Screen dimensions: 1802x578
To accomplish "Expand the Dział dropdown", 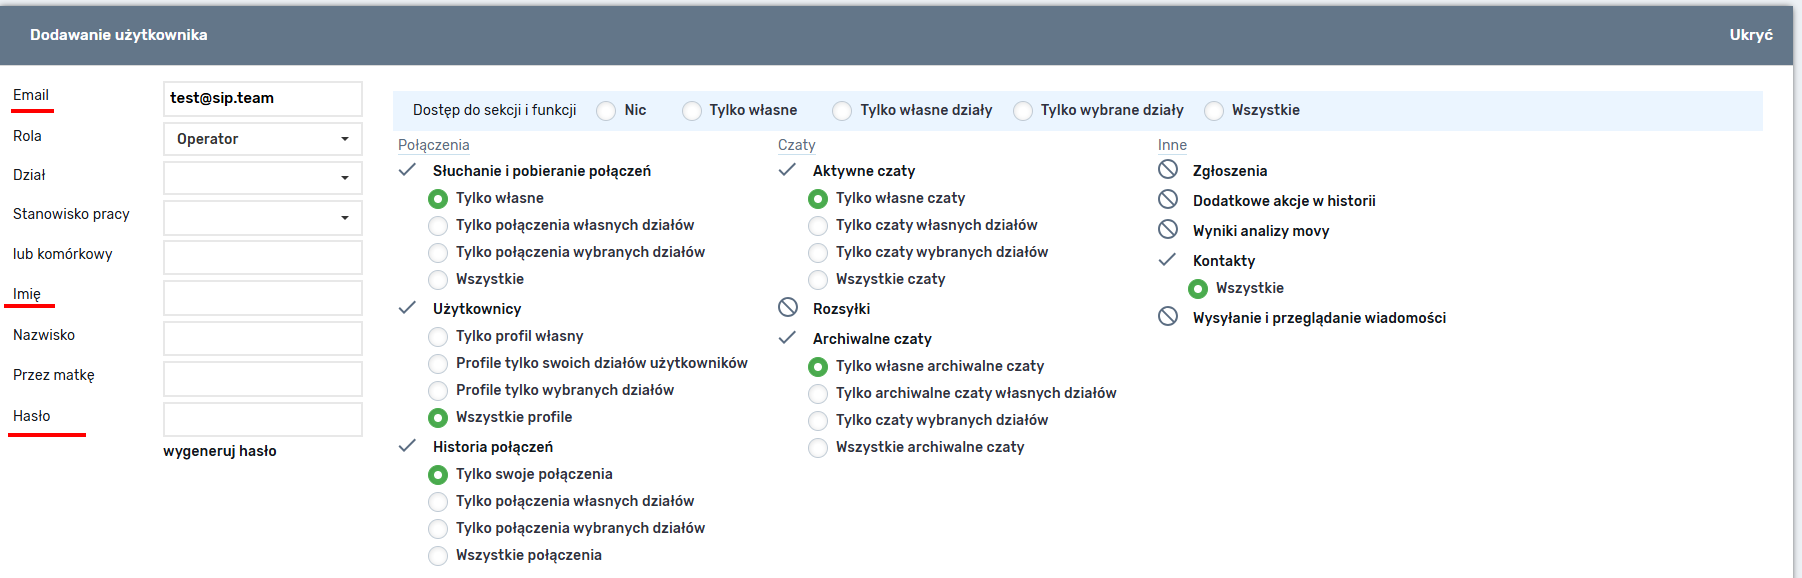I will 262,178.
